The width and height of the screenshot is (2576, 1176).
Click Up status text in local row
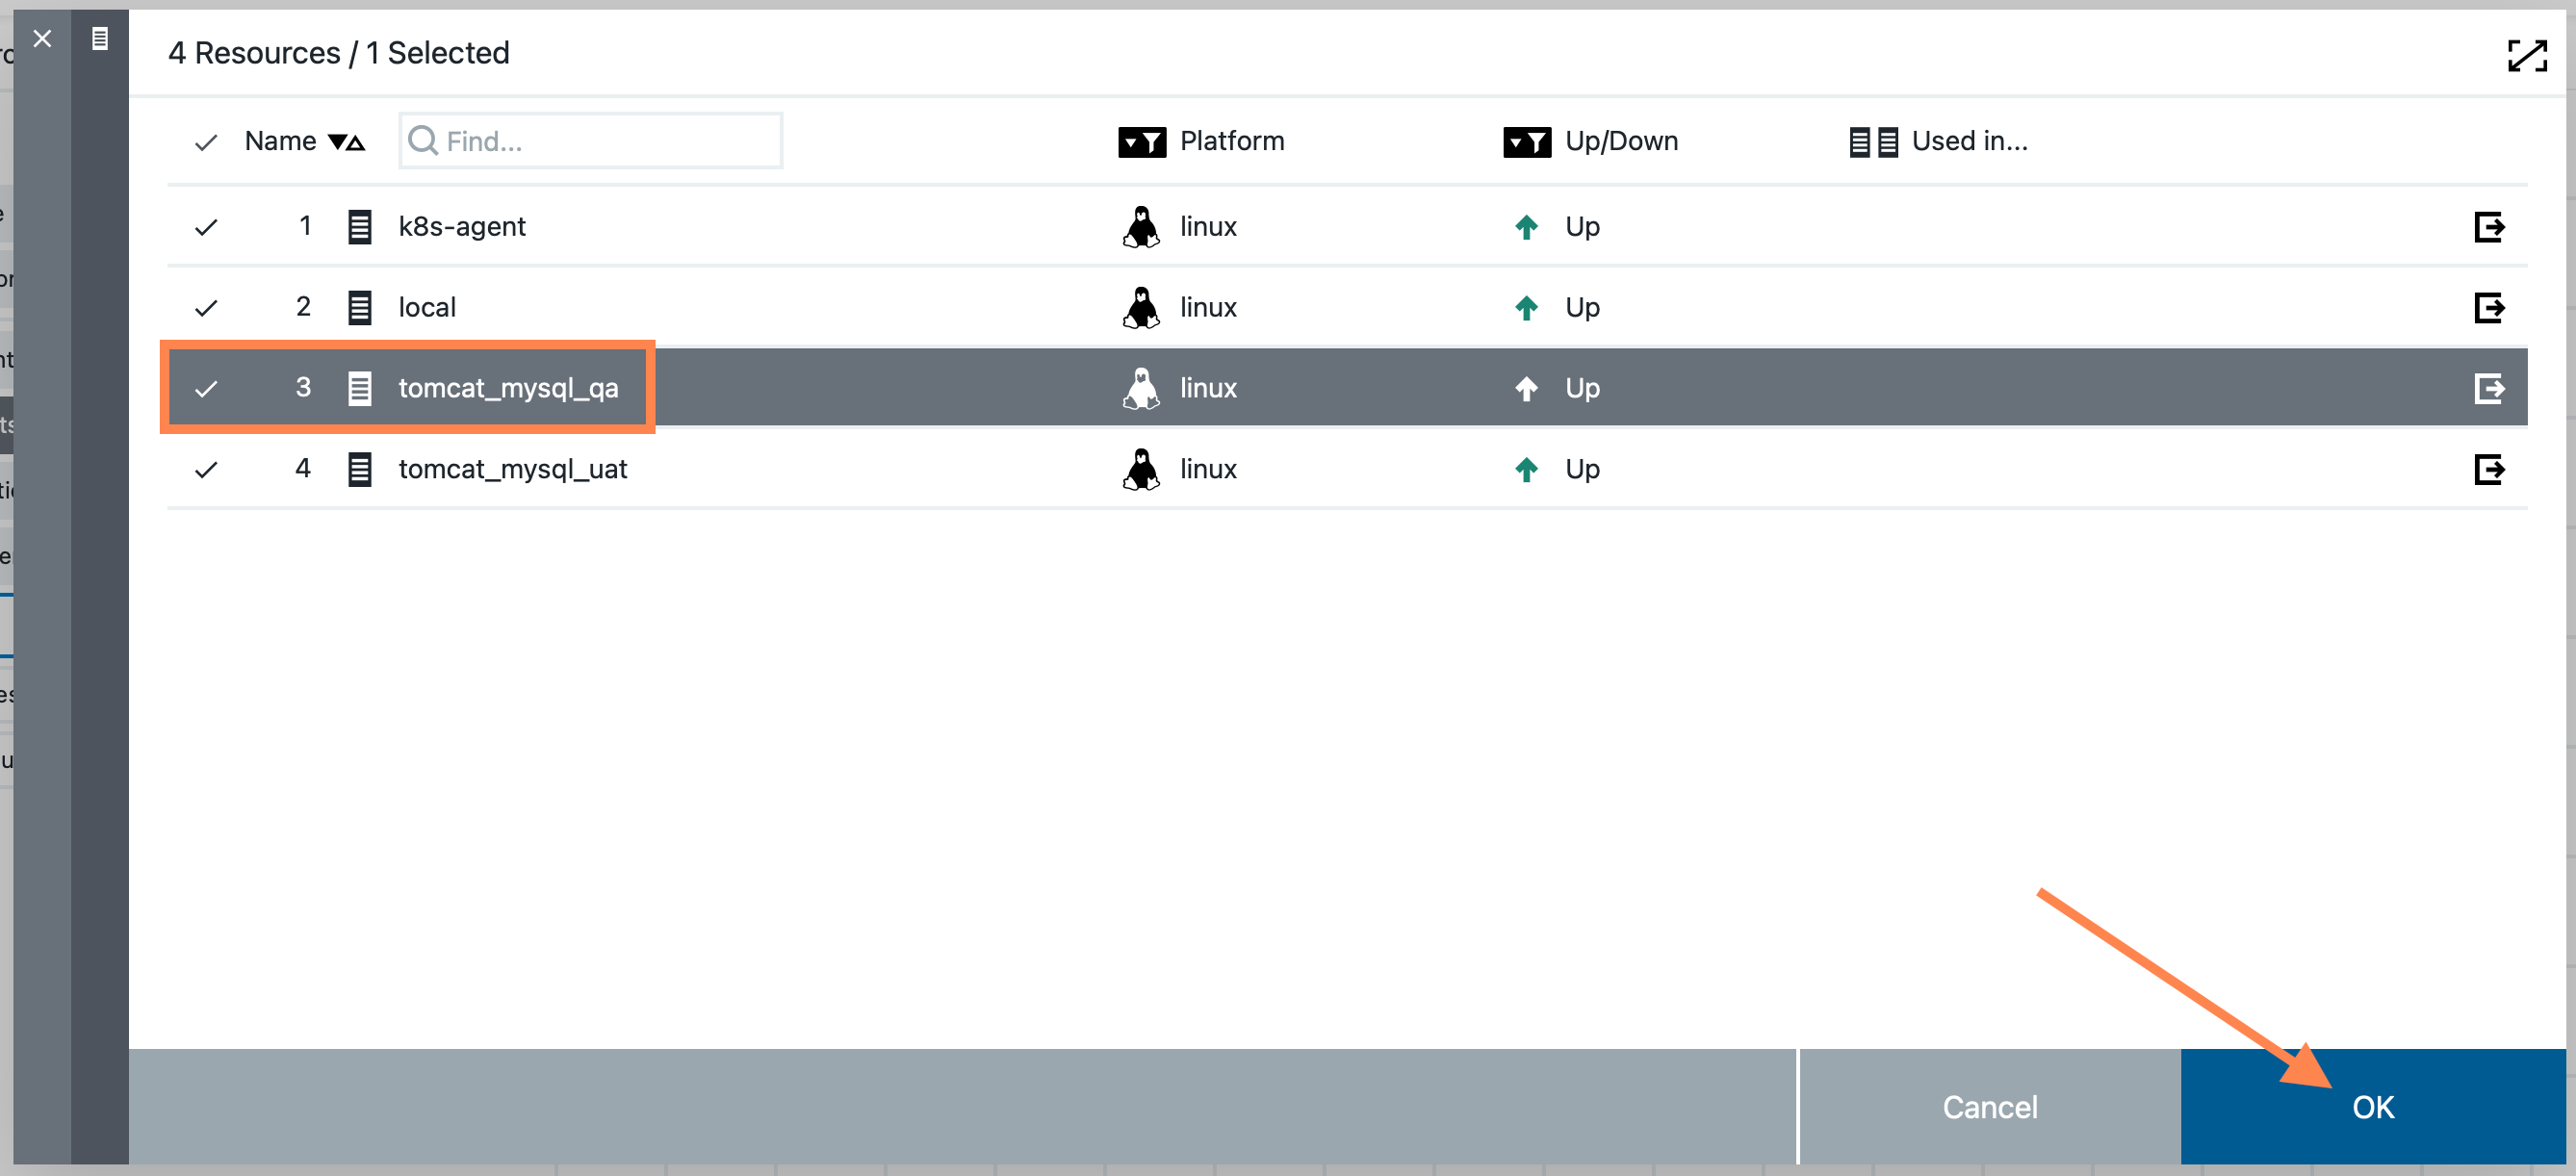point(1582,307)
